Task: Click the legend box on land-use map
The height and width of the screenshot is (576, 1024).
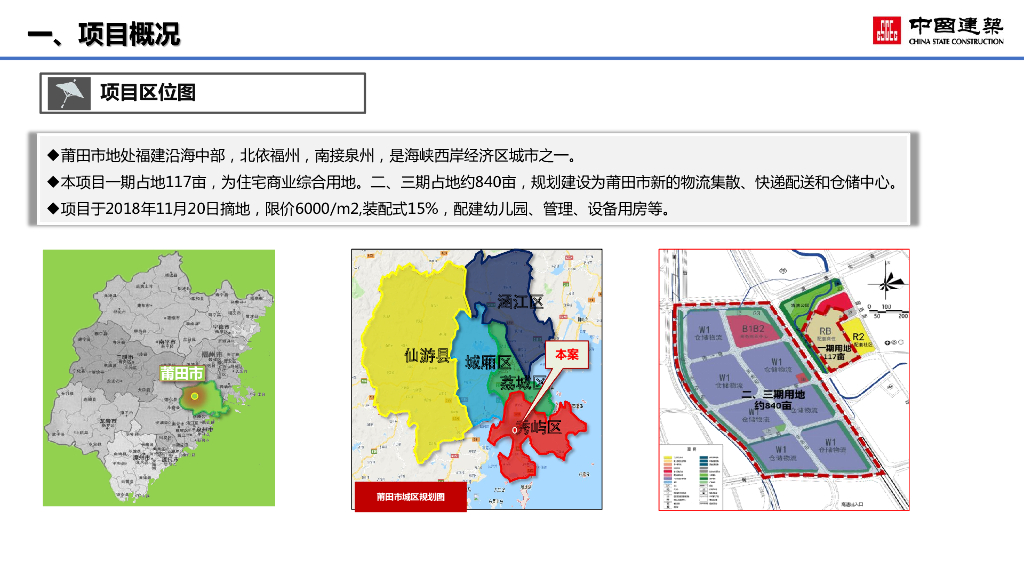Action: 700,478
